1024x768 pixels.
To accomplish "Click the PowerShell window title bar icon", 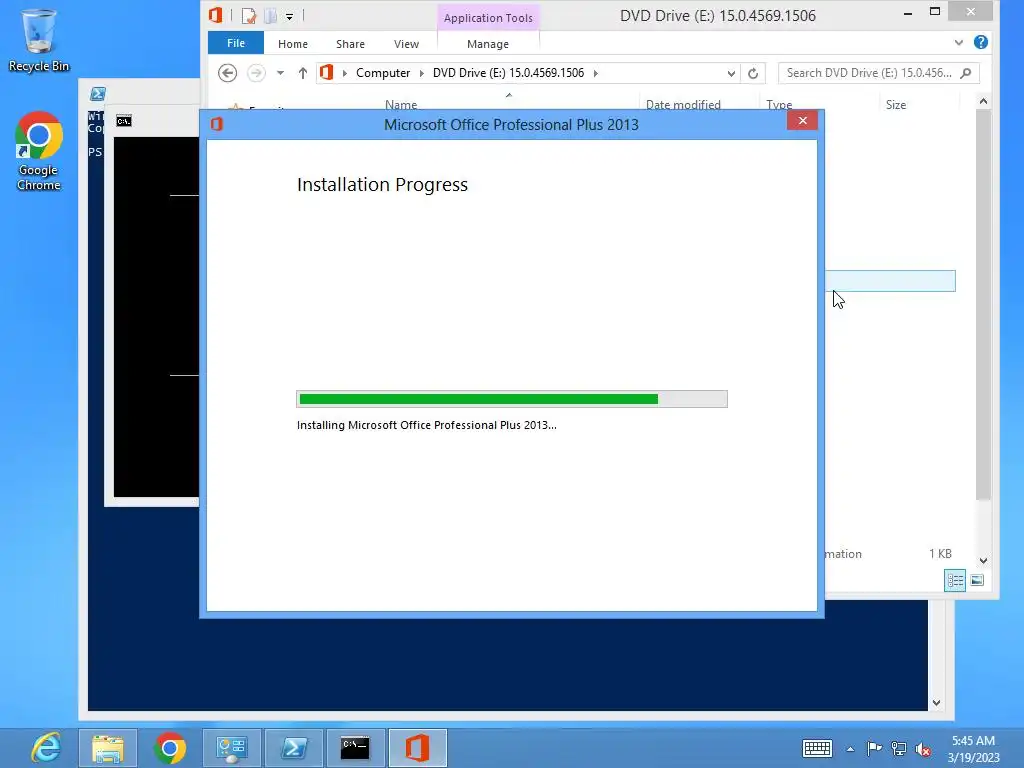I will point(98,94).
